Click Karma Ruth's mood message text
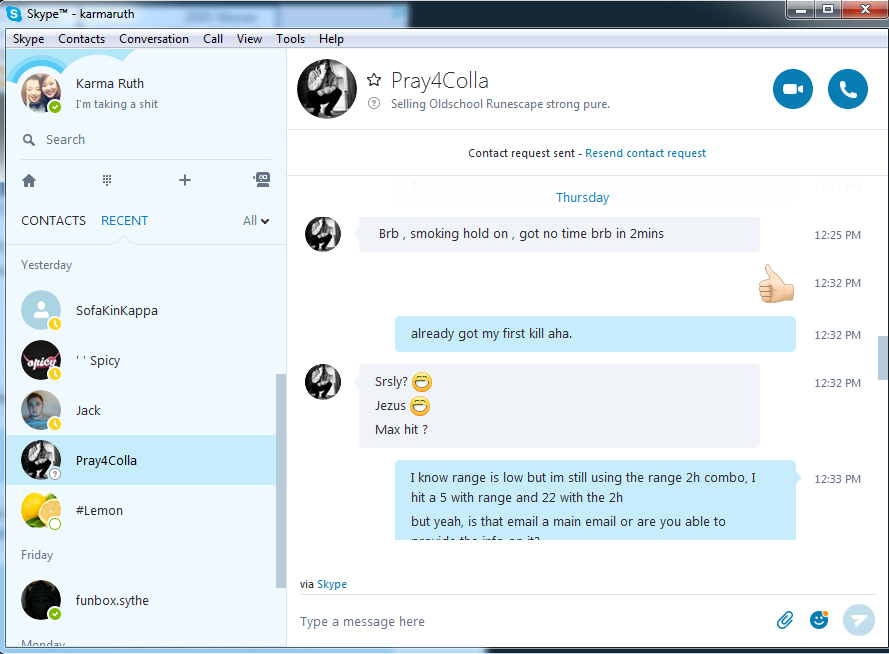The width and height of the screenshot is (889, 654). [x=117, y=104]
